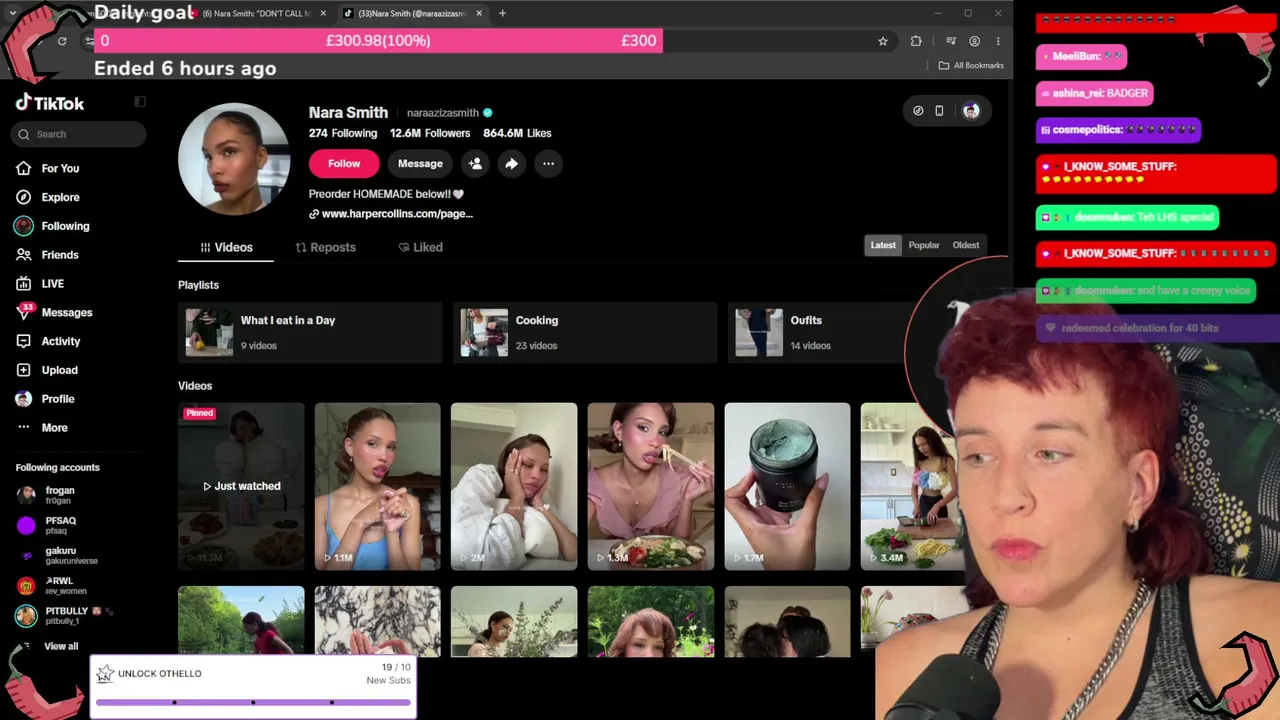The height and width of the screenshot is (720, 1280).
Task: Open the All Bookmarks folder
Action: [971, 66]
